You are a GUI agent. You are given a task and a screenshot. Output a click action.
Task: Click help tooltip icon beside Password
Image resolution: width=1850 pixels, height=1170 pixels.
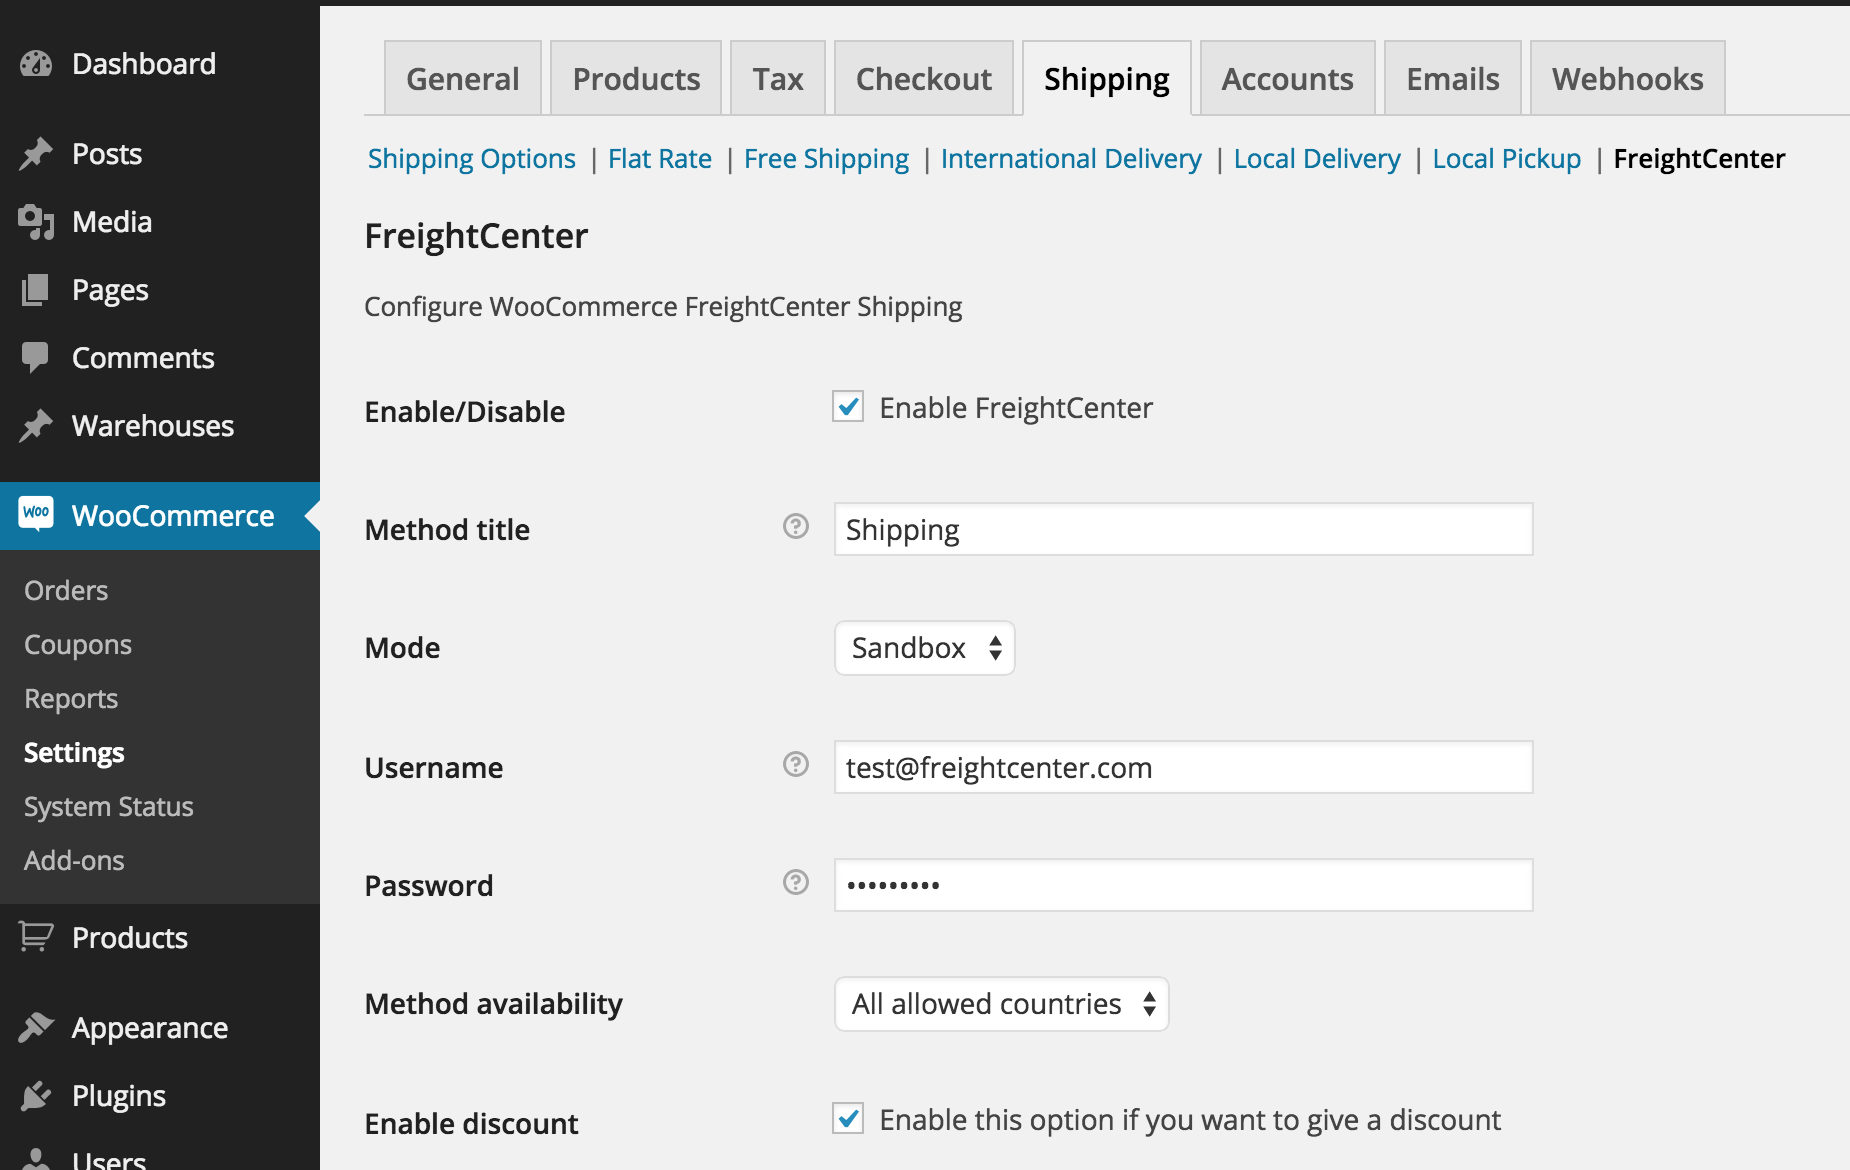796,882
